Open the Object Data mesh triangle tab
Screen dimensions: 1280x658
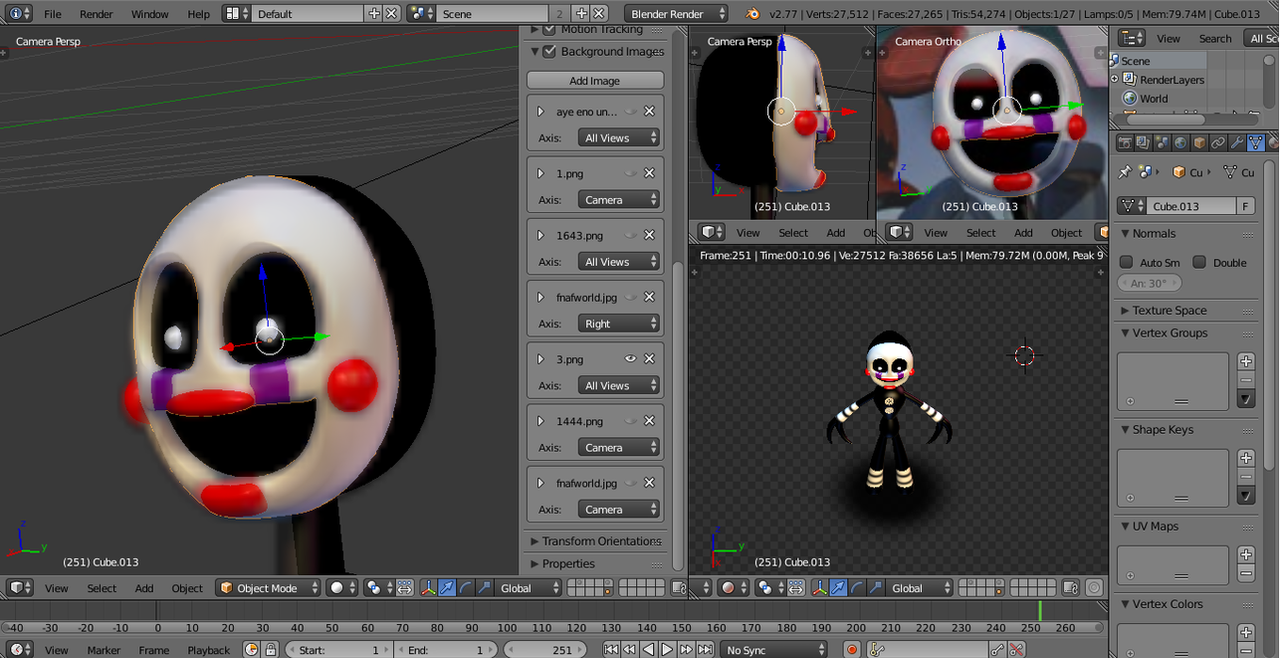click(1256, 143)
